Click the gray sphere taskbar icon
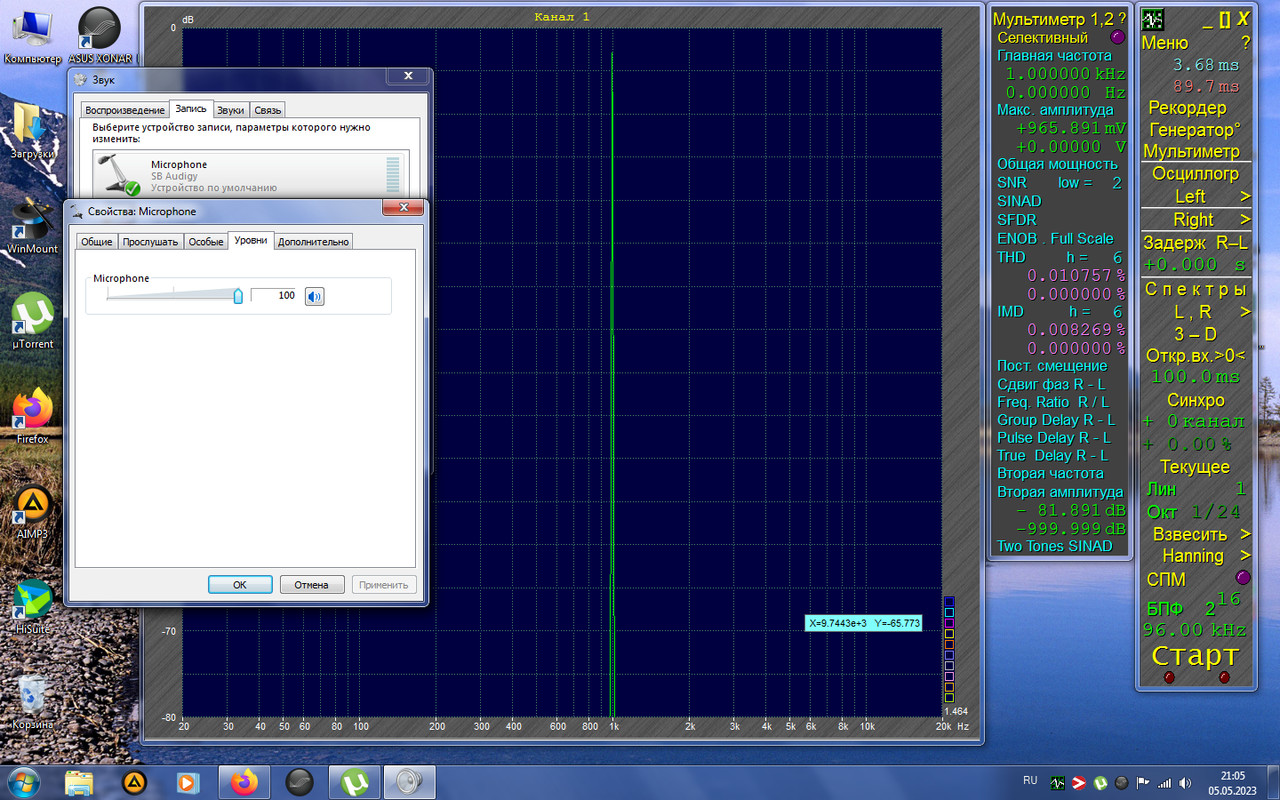 pos(299,781)
